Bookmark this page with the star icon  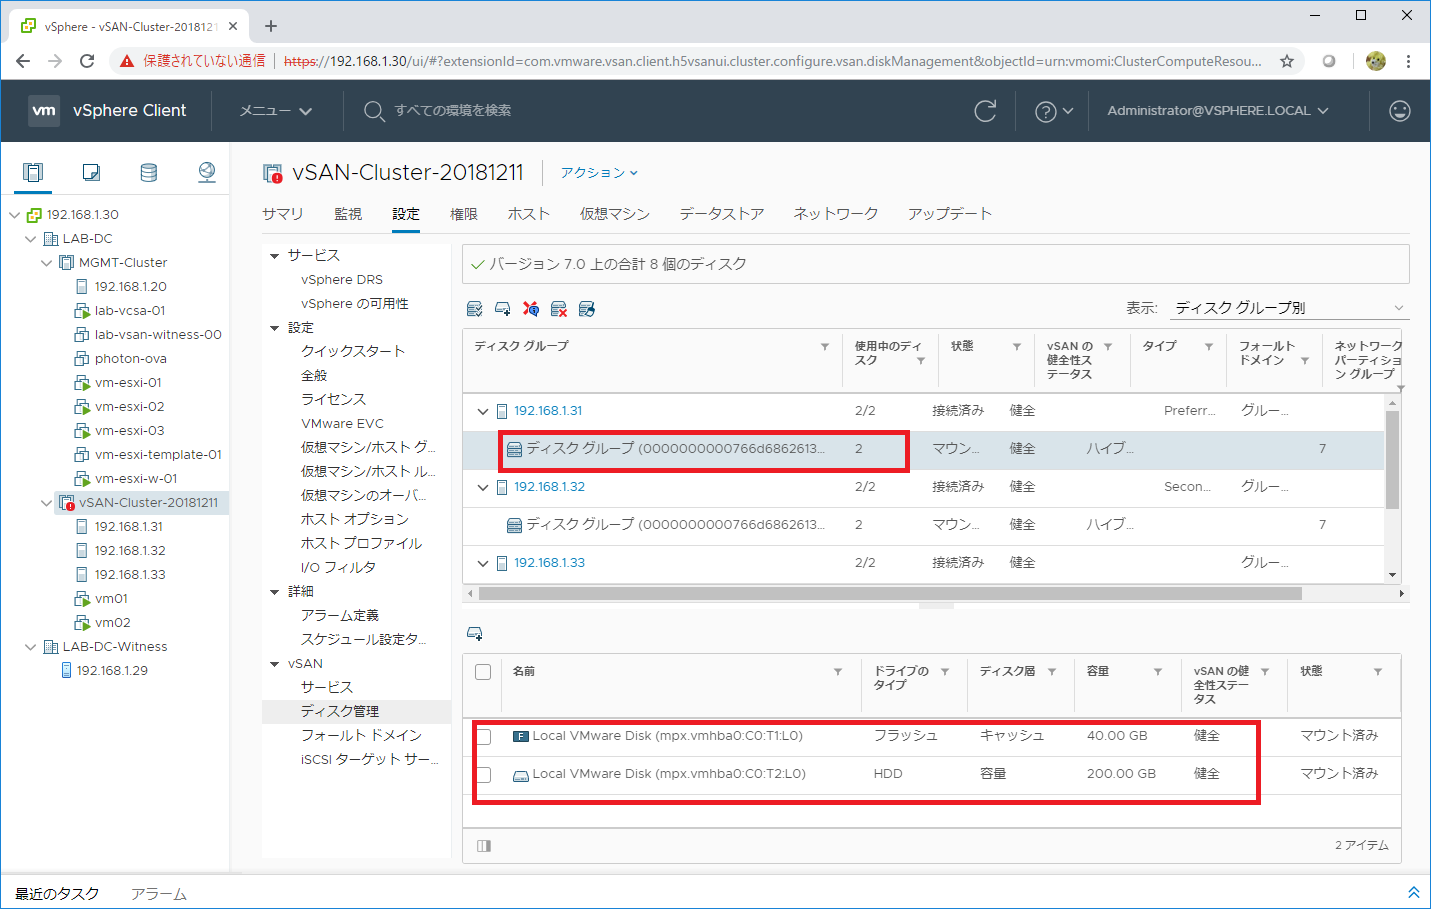(1287, 61)
